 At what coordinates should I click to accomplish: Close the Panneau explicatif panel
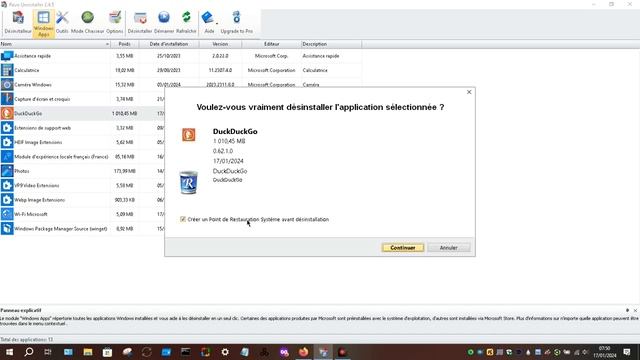pyautogui.click(x=635, y=310)
